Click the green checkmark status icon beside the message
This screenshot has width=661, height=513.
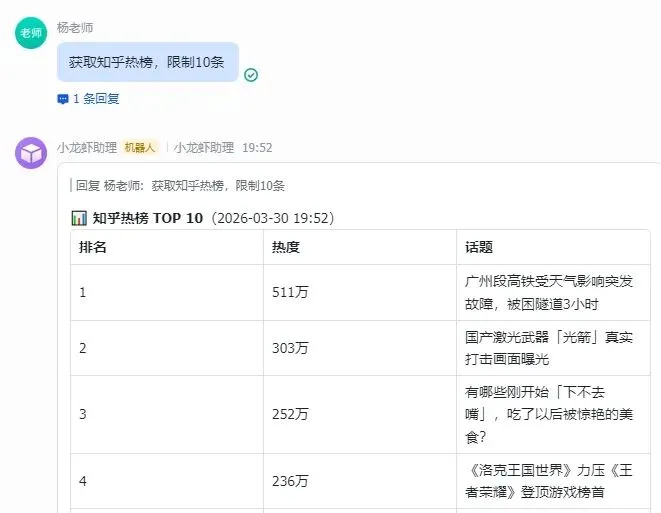coord(251,75)
